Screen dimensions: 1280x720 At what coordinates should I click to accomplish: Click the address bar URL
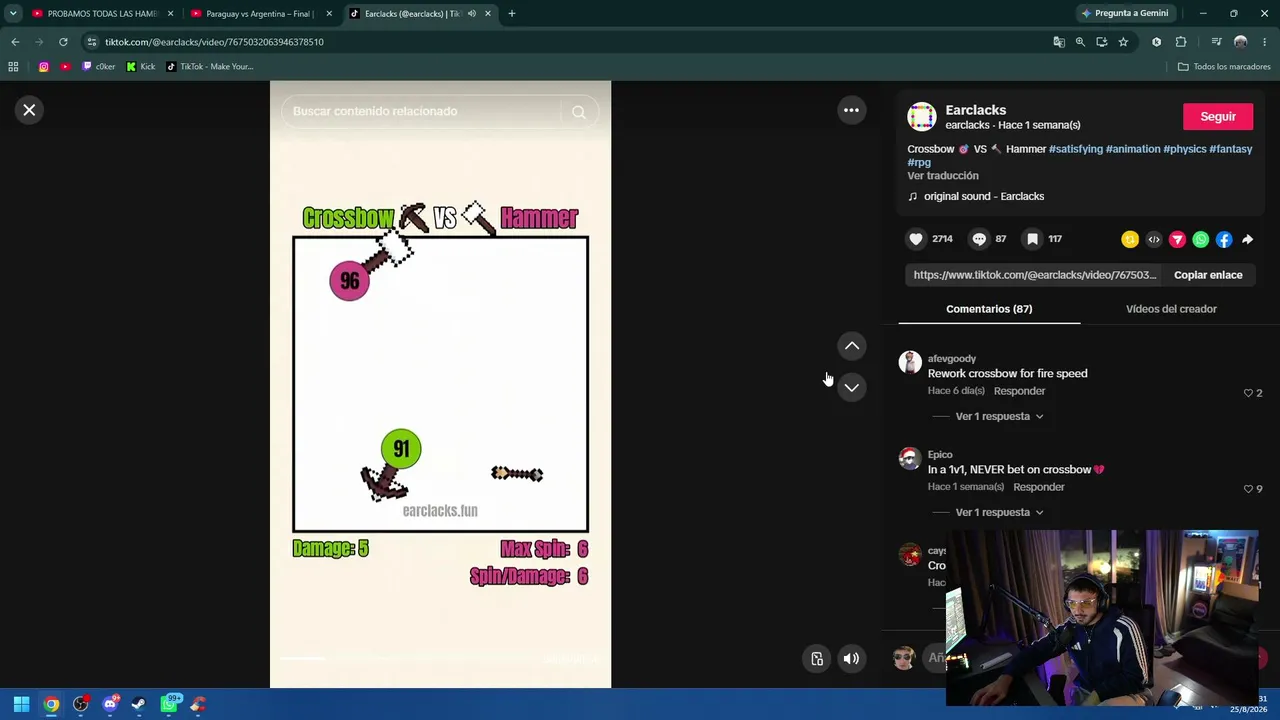[x=214, y=42]
